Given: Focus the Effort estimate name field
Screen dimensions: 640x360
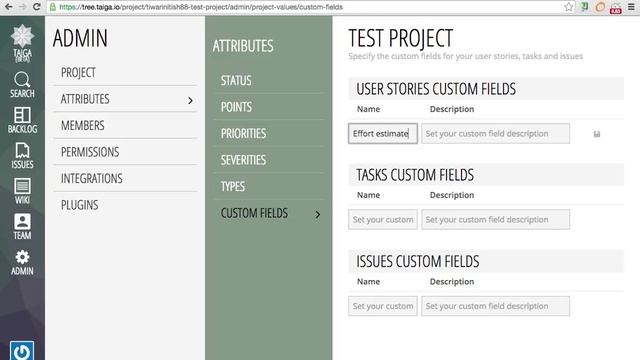Looking at the screenshot, I should (x=383, y=133).
